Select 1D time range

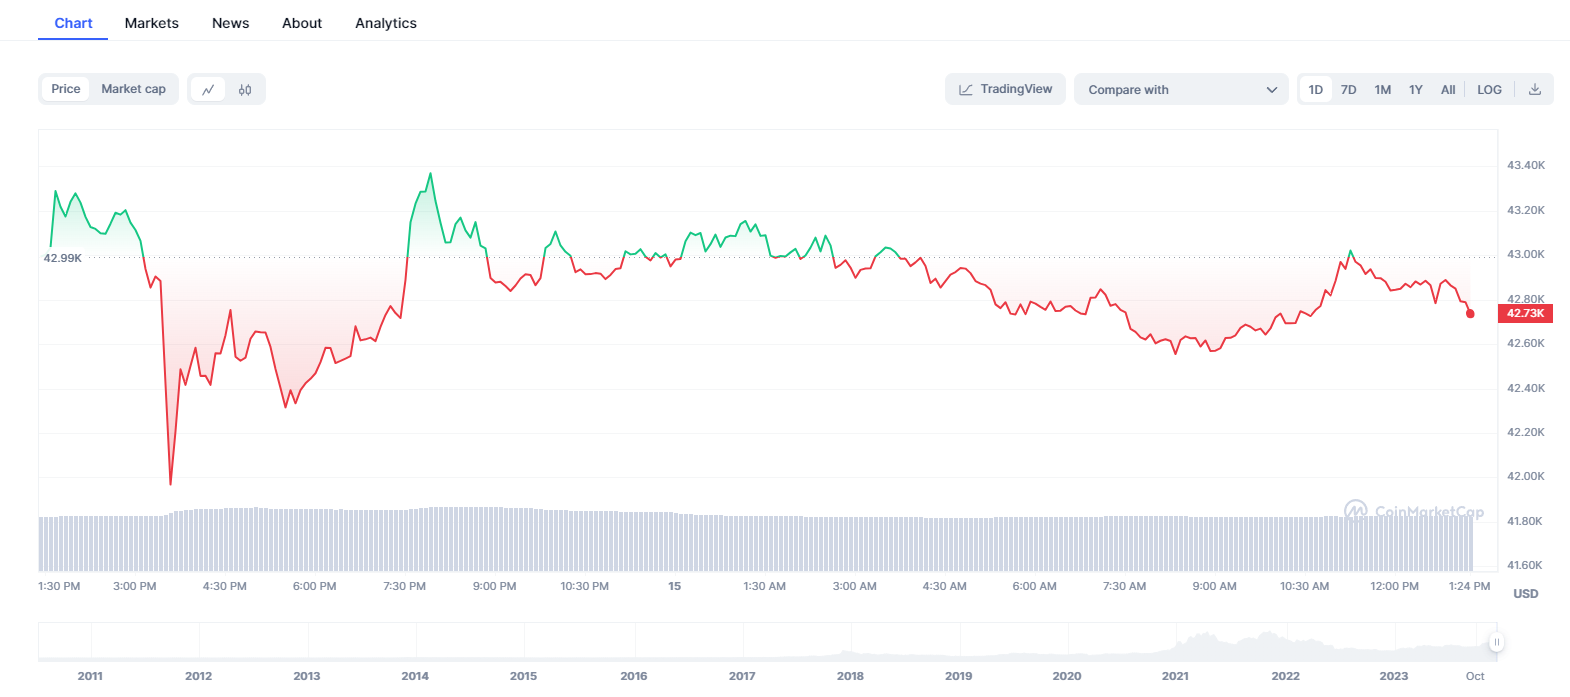click(1316, 89)
